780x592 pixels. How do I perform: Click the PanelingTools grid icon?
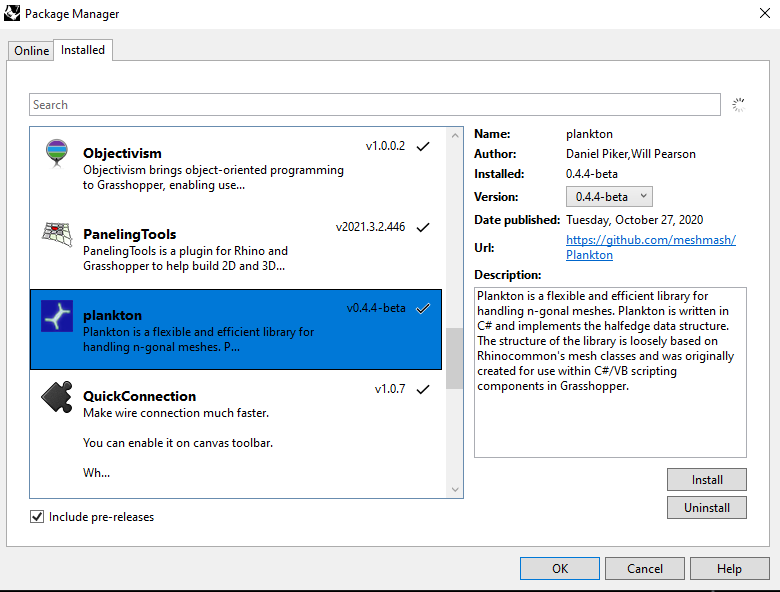tap(57, 234)
